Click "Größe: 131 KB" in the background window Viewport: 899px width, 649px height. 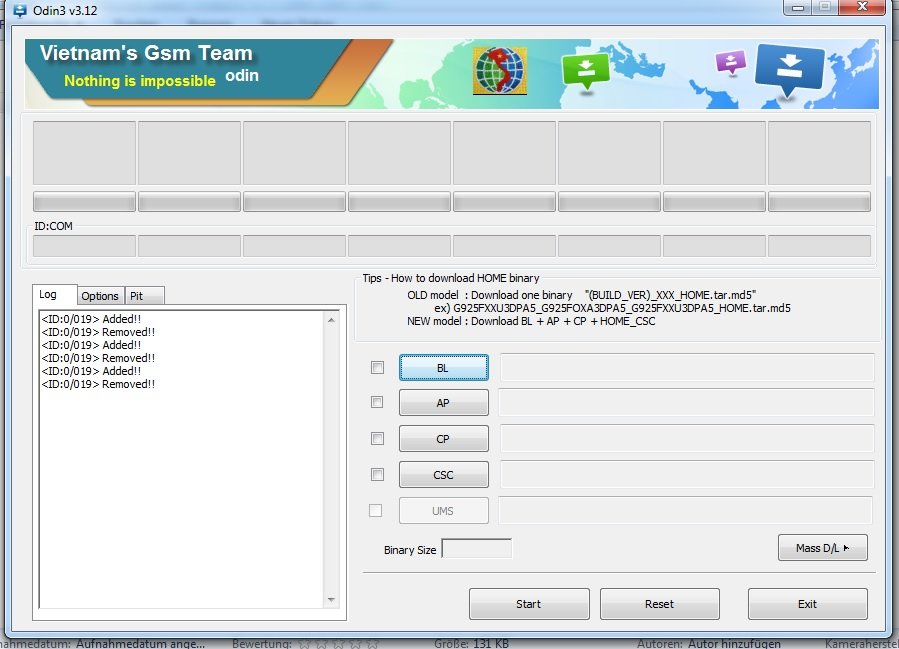point(471,644)
